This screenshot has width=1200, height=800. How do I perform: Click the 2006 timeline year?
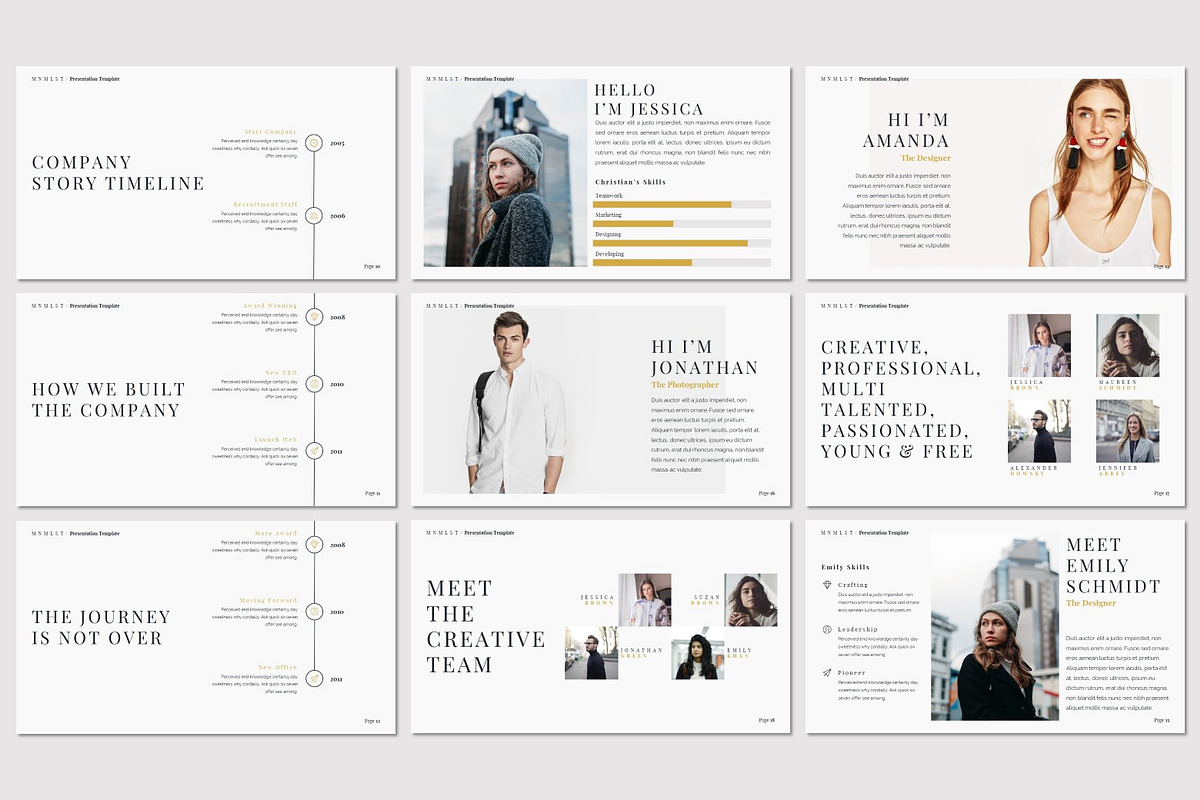[337, 216]
